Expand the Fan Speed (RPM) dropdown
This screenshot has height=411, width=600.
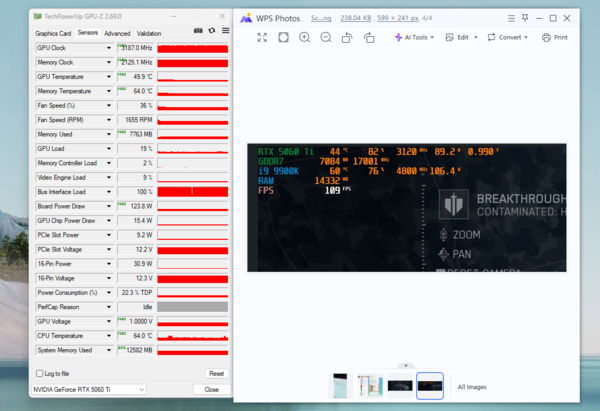(109, 120)
